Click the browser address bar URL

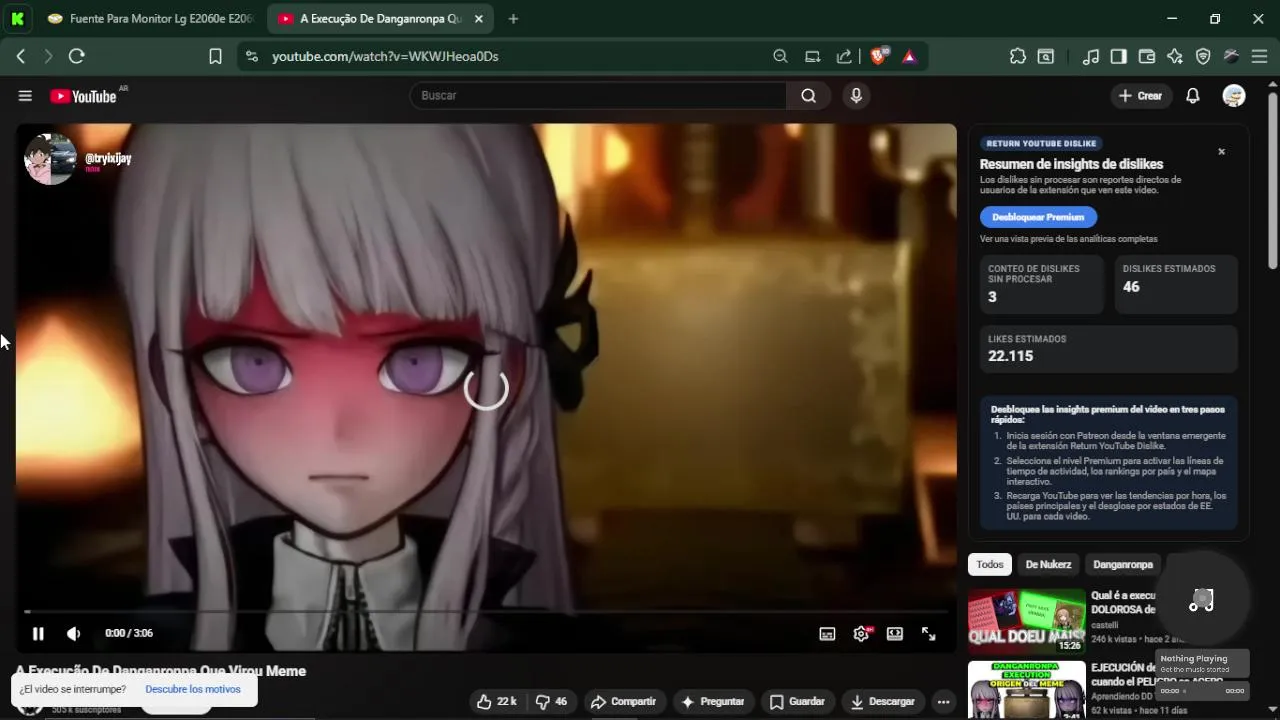[385, 57]
